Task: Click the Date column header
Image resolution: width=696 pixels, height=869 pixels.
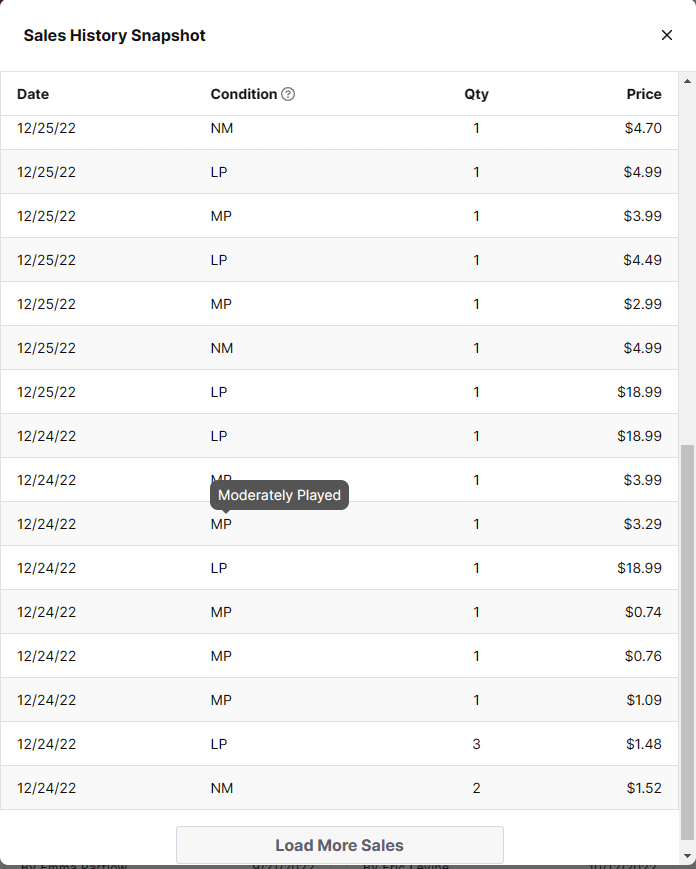Action: point(33,94)
